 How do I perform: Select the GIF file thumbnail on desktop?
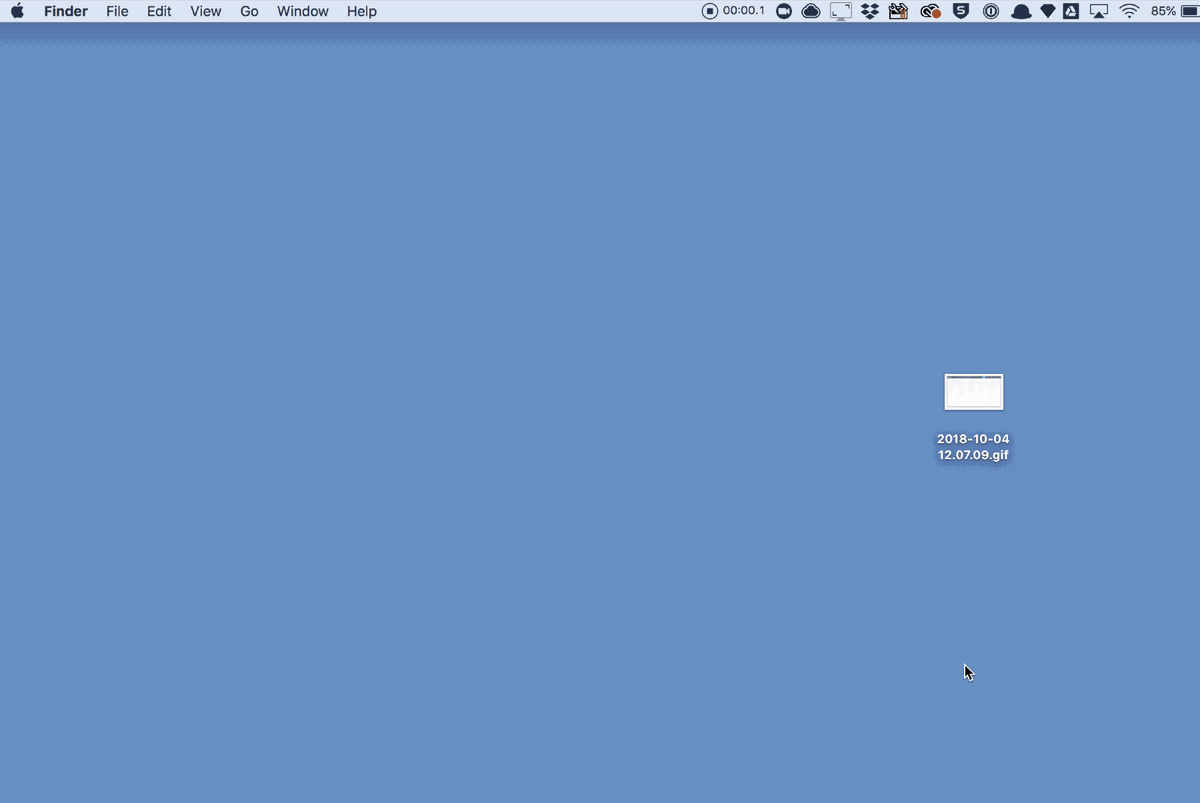pyautogui.click(x=974, y=392)
